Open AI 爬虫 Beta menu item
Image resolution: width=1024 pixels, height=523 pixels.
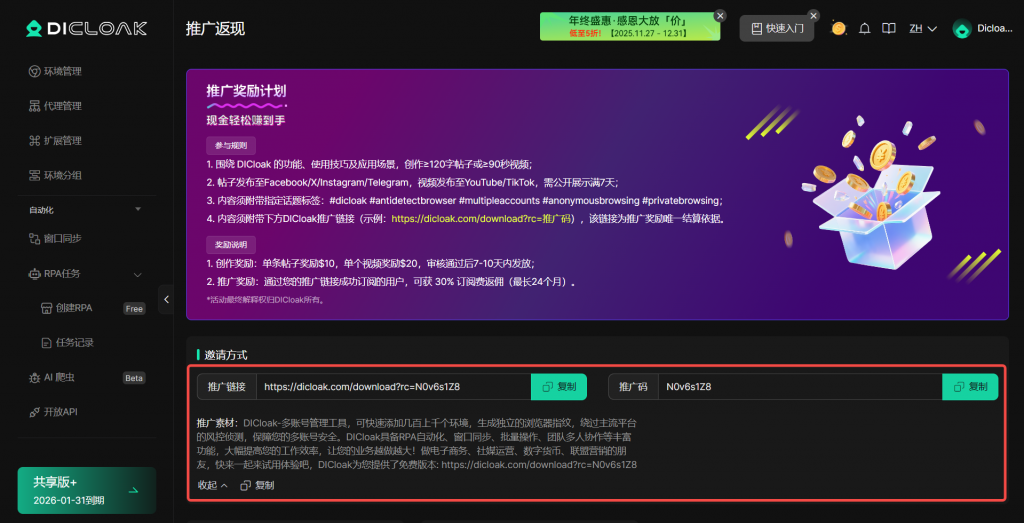click(x=60, y=377)
